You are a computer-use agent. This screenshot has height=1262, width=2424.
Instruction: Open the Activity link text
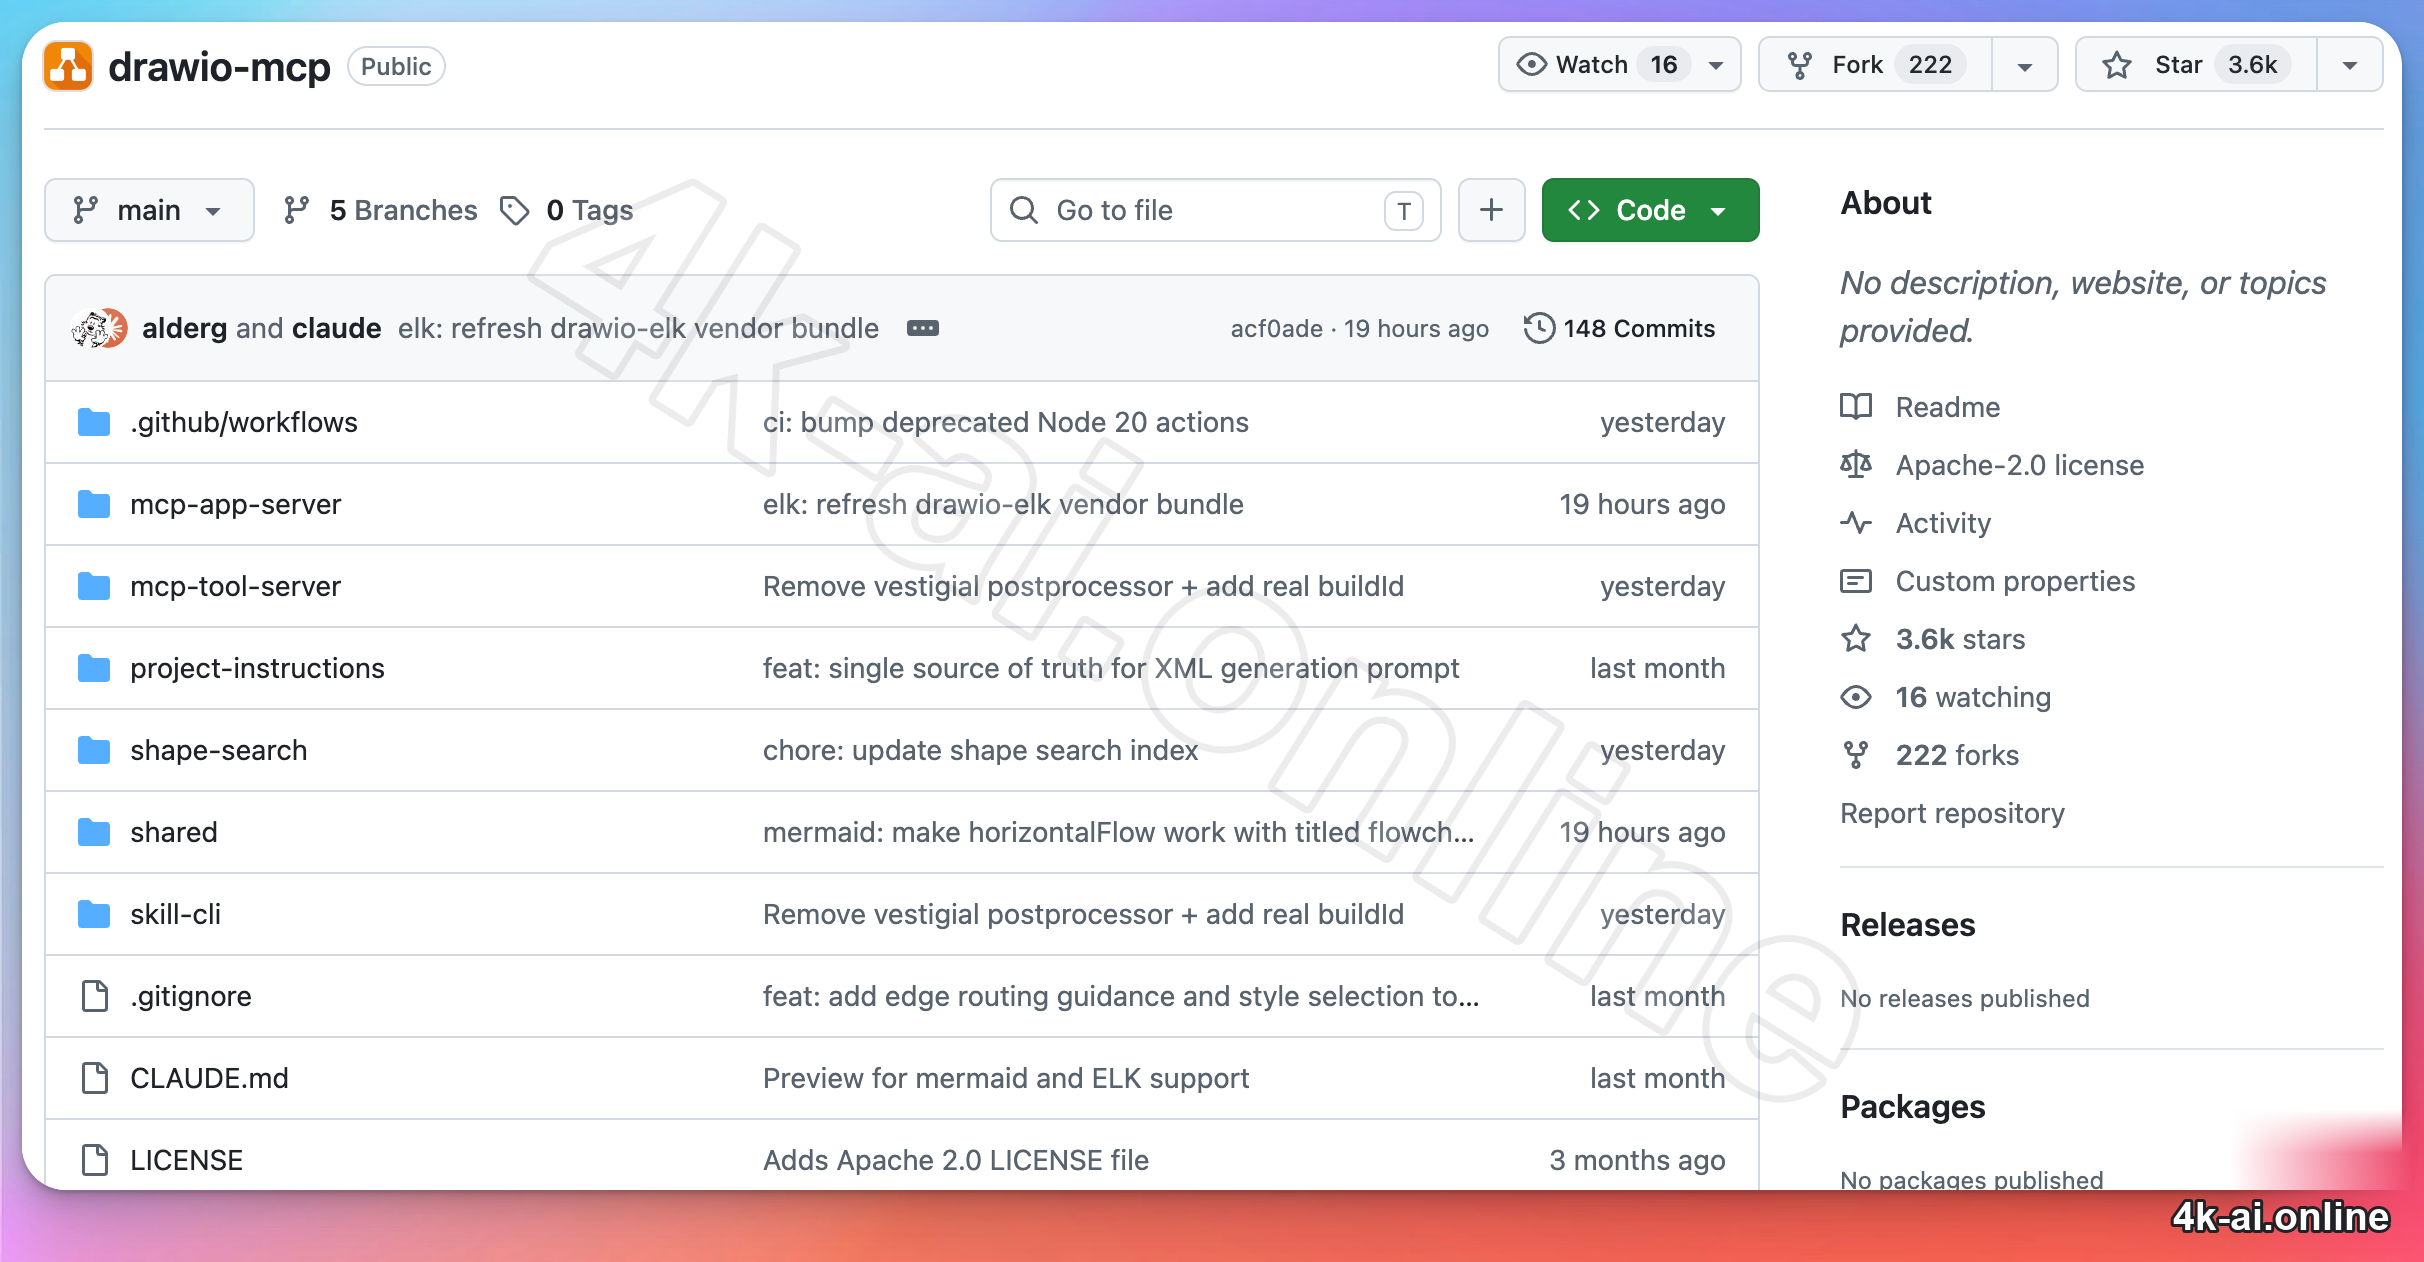pos(1943,523)
